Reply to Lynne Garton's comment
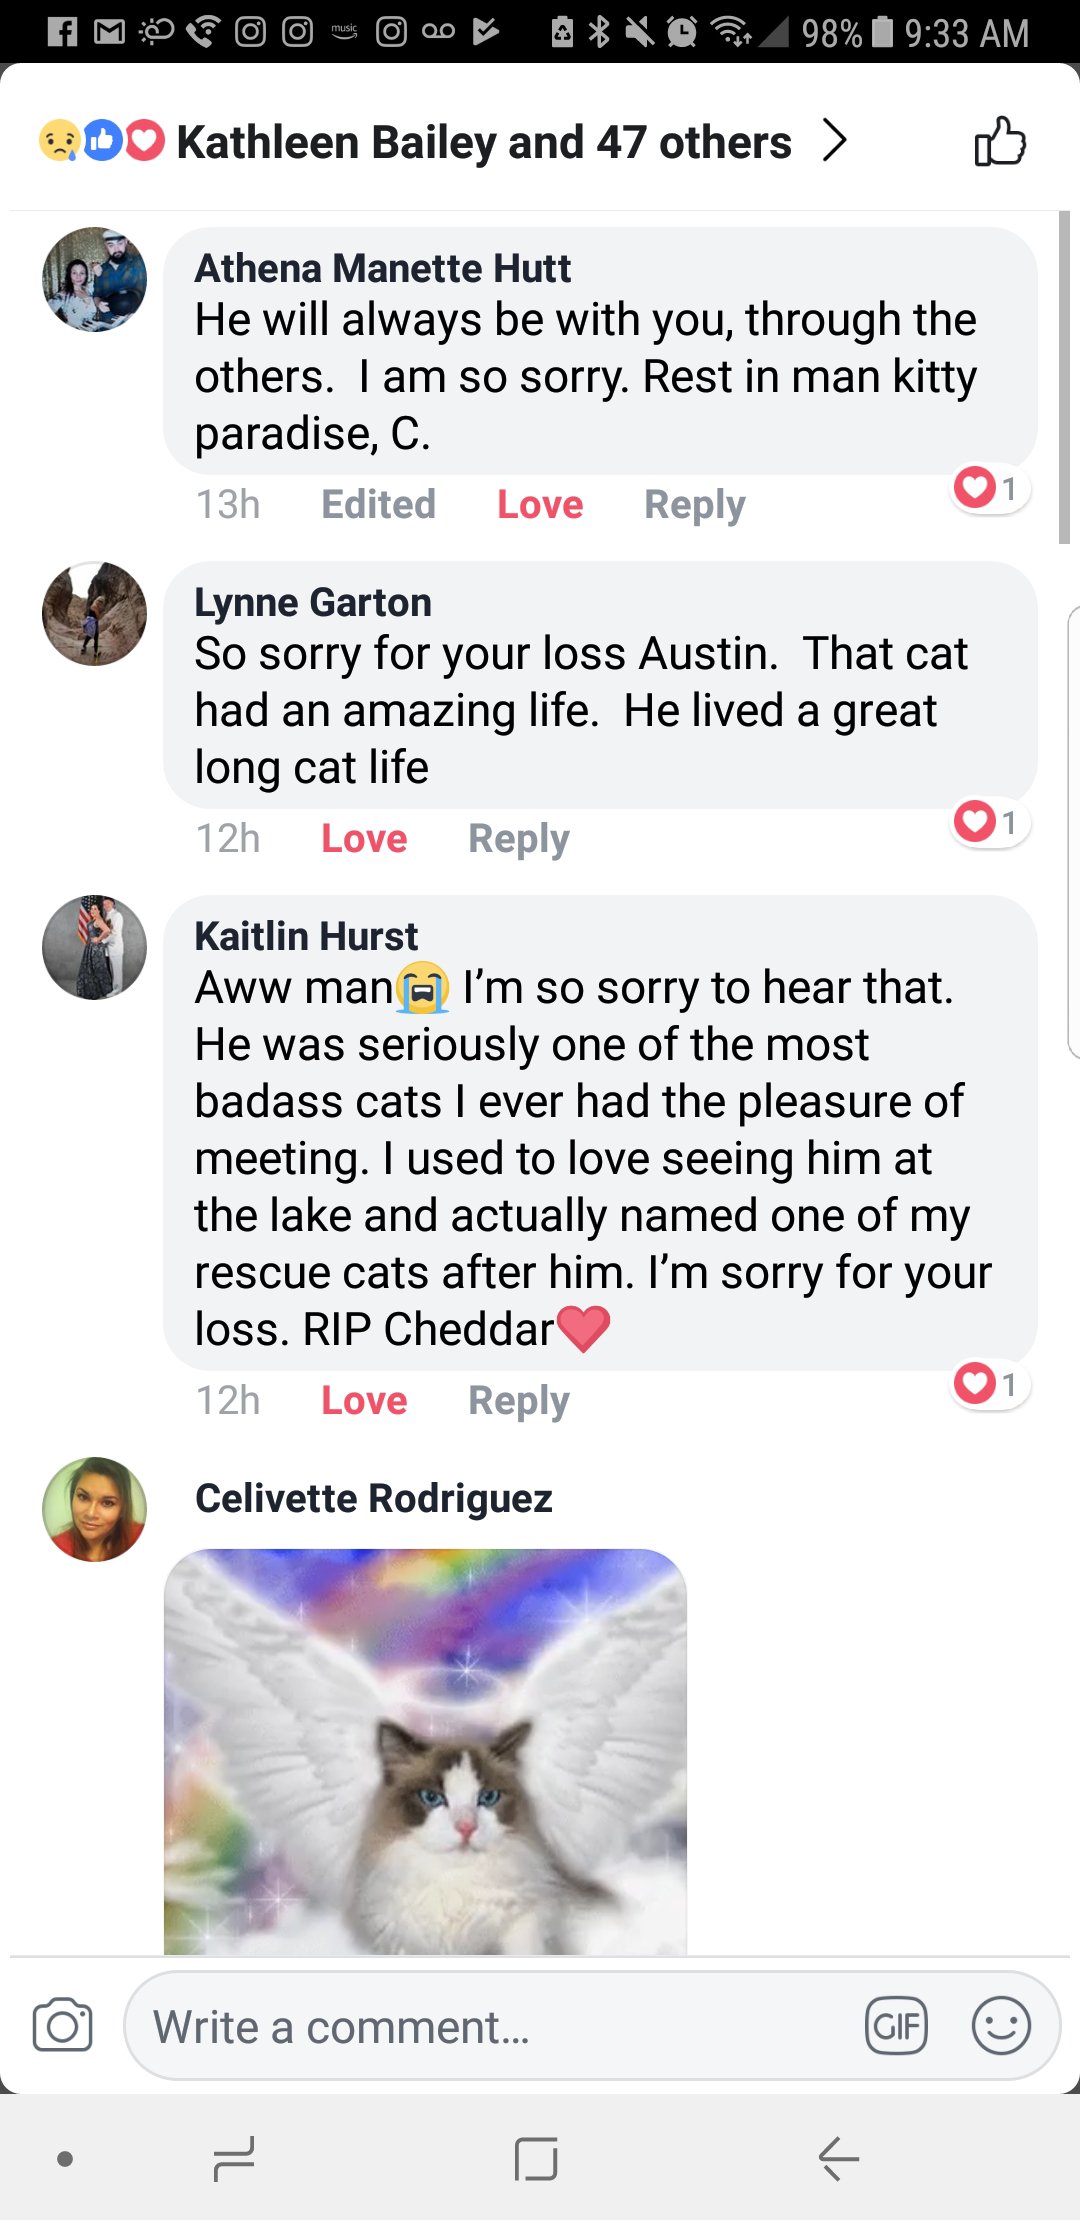Viewport: 1080px width, 2220px height. (x=519, y=839)
